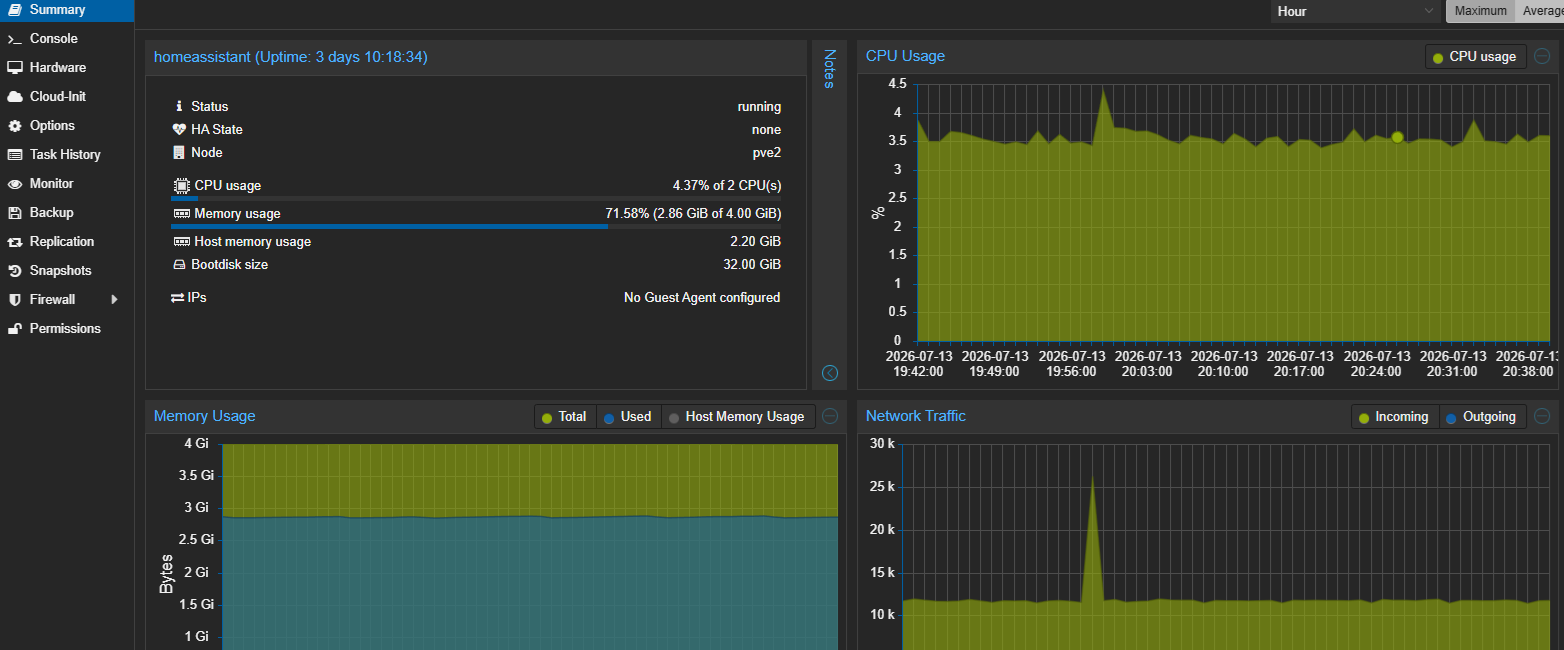Click the Replication arrows icon
1564x650 pixels.
pyautogui.click(x=14, y=242)
